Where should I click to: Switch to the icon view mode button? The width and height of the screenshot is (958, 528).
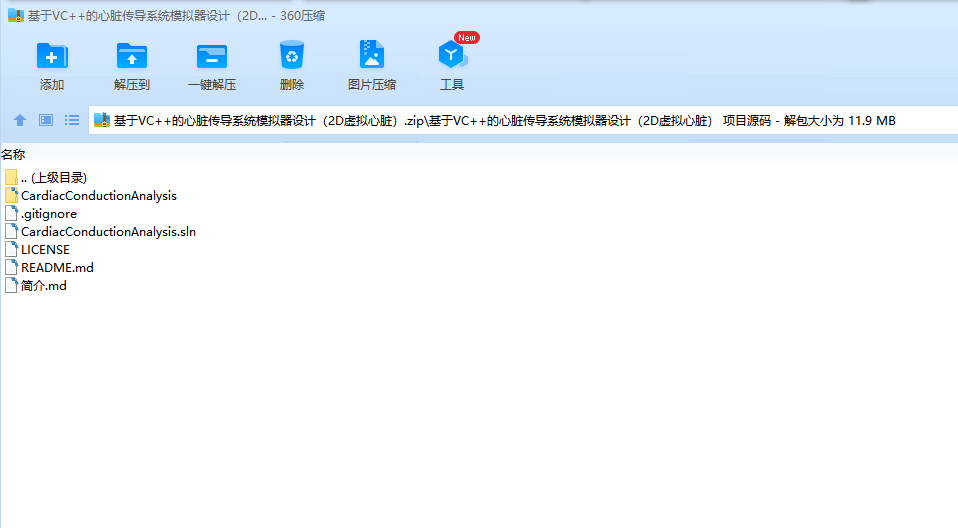[x=46, y=120]
